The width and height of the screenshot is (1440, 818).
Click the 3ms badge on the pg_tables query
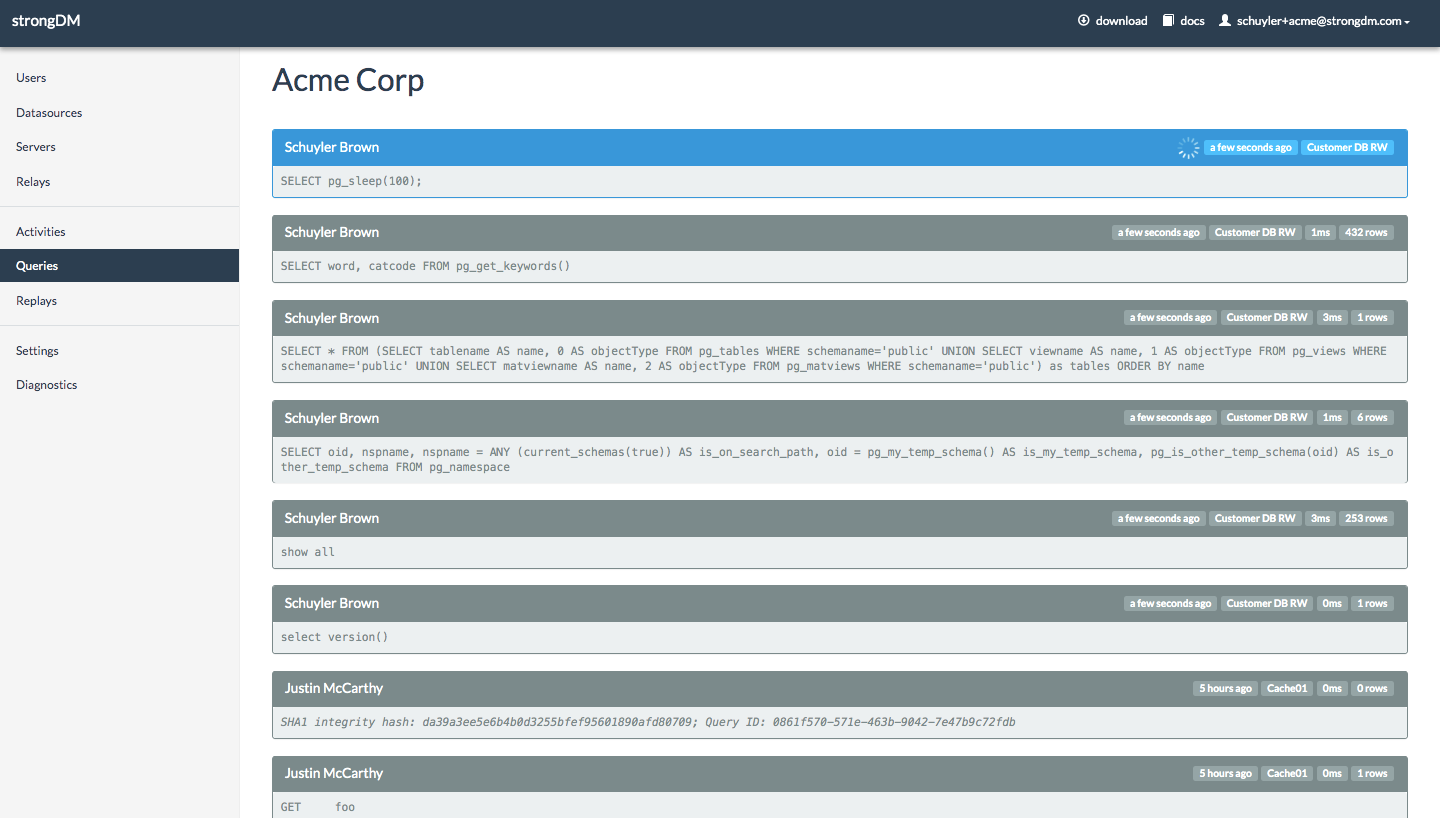point(1332,318)
